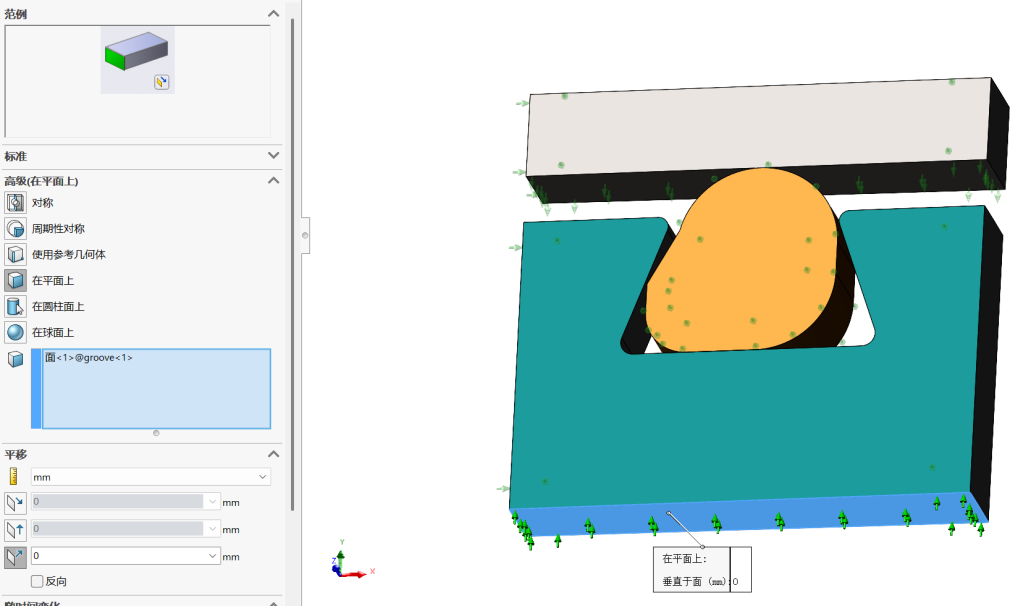Toggle the normal-to-plane translation icon

click(x=15, y=557)
